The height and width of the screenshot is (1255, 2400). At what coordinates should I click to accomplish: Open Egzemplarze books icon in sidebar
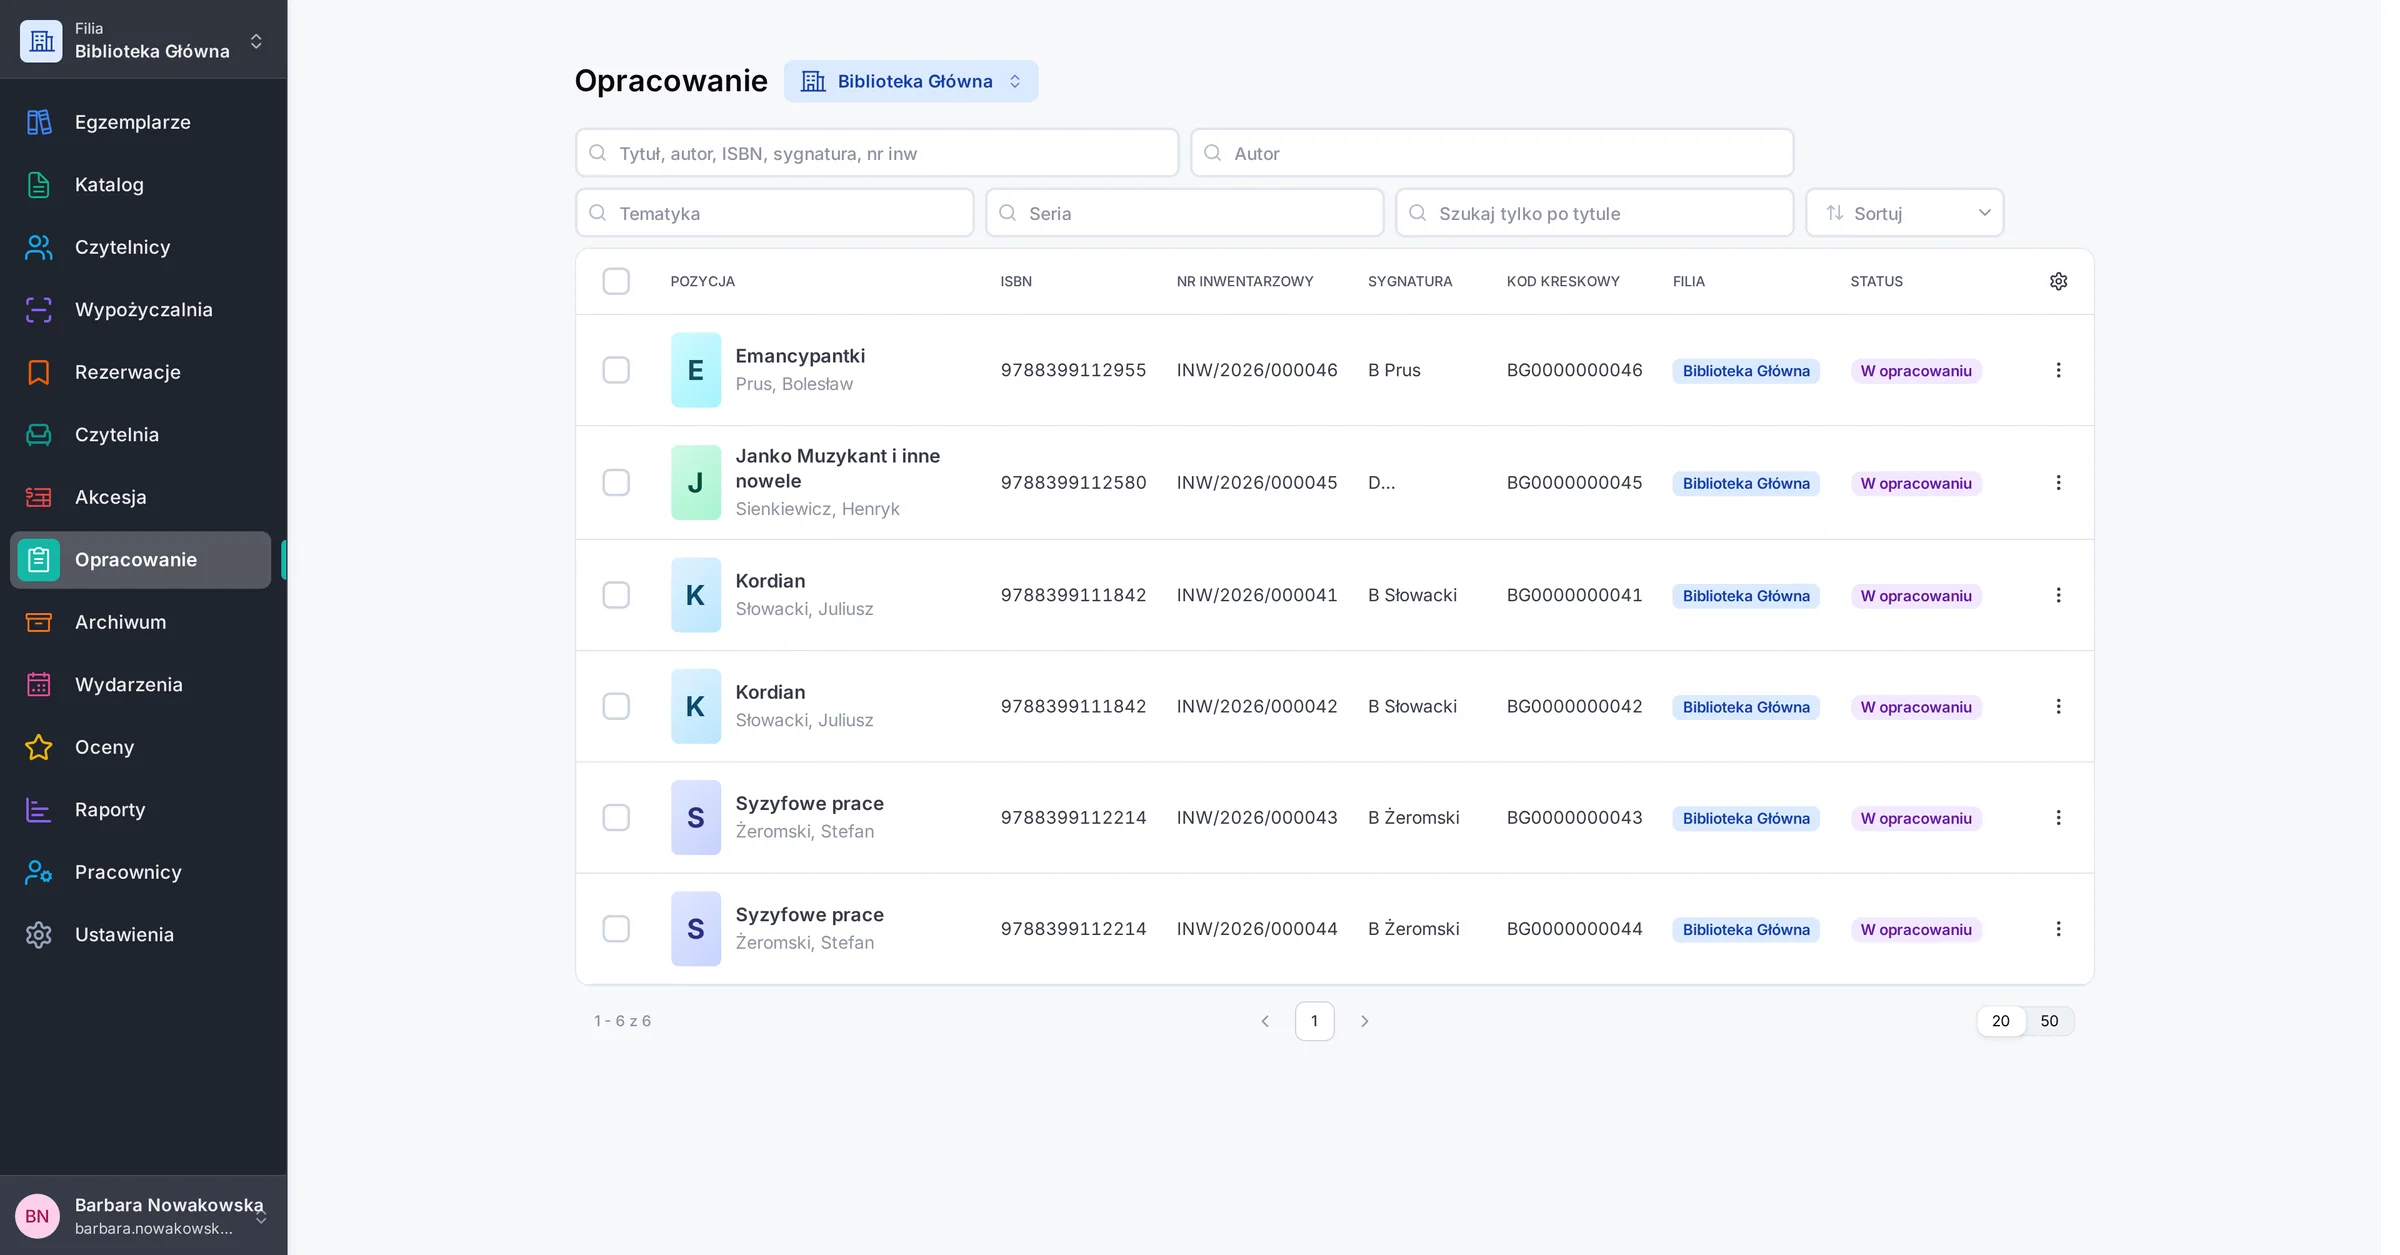click(39, 122)
